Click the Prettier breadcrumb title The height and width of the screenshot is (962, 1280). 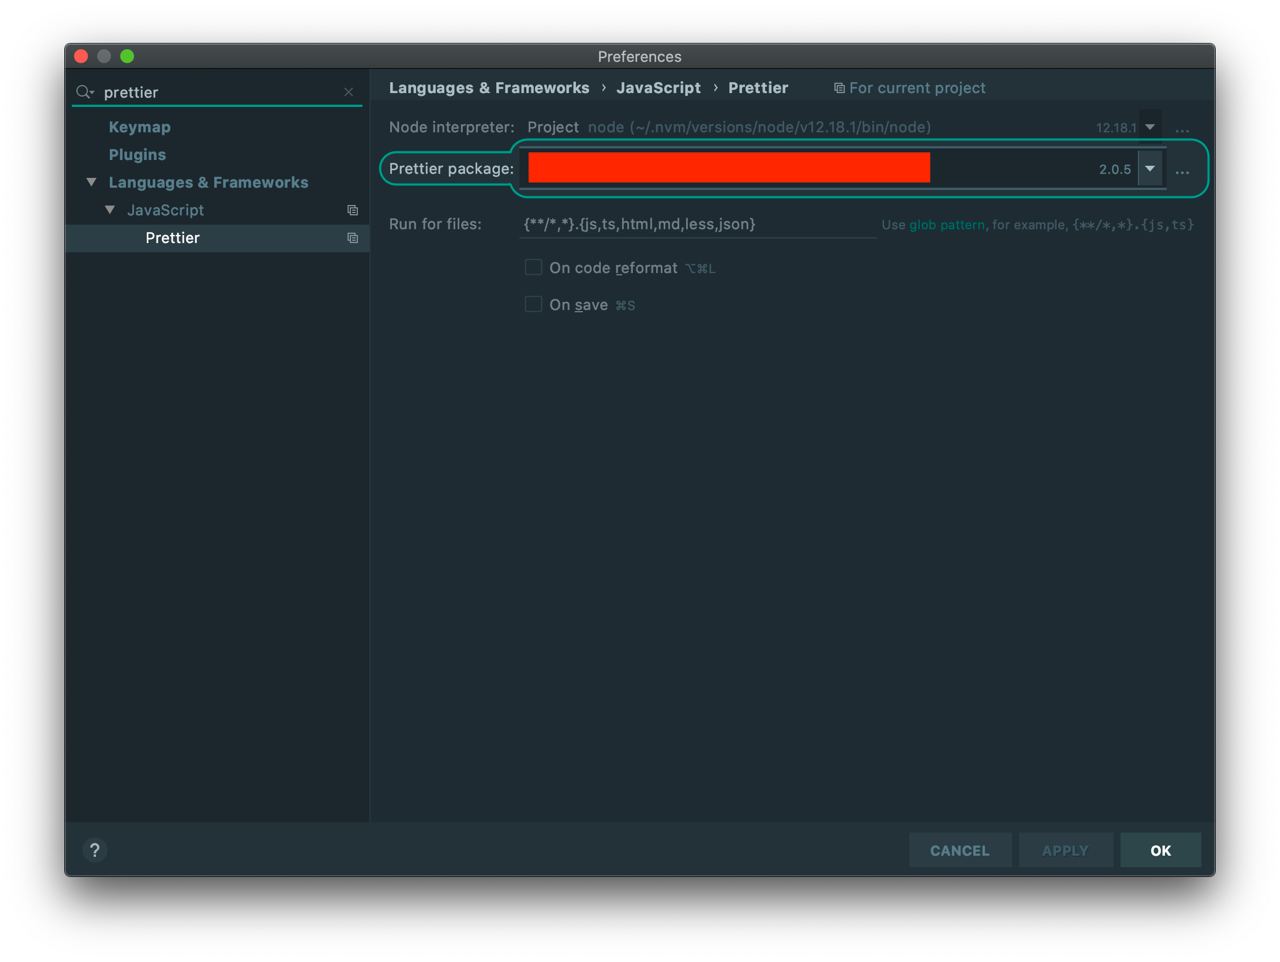(x=758, y=88)
